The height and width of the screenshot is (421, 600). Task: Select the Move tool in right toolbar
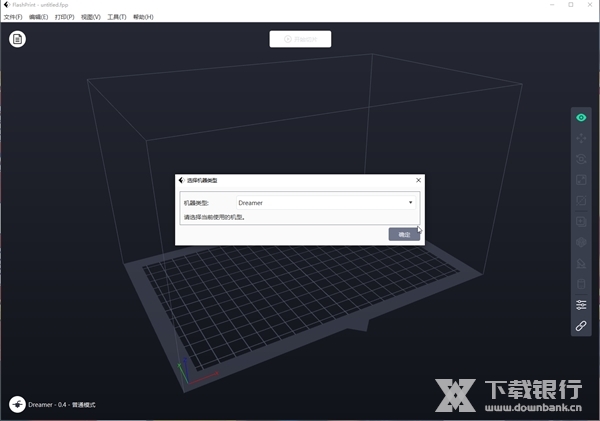click(x=581, y=138)
